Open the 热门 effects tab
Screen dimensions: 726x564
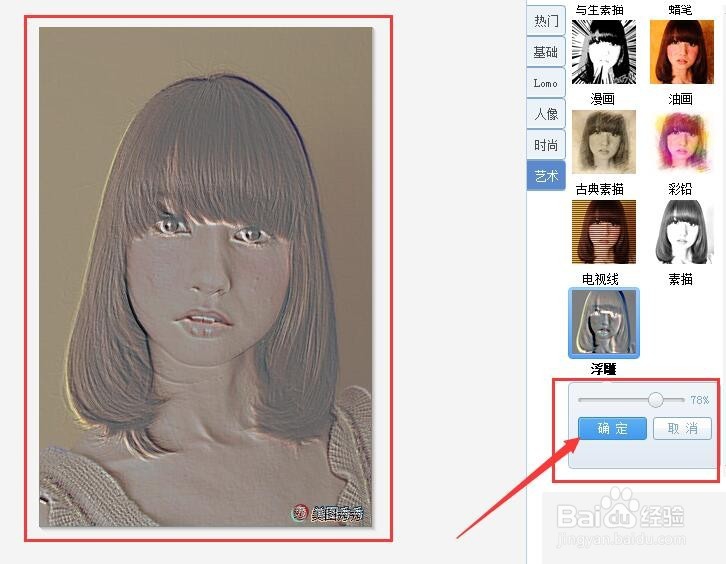click(x=546, y=21)
